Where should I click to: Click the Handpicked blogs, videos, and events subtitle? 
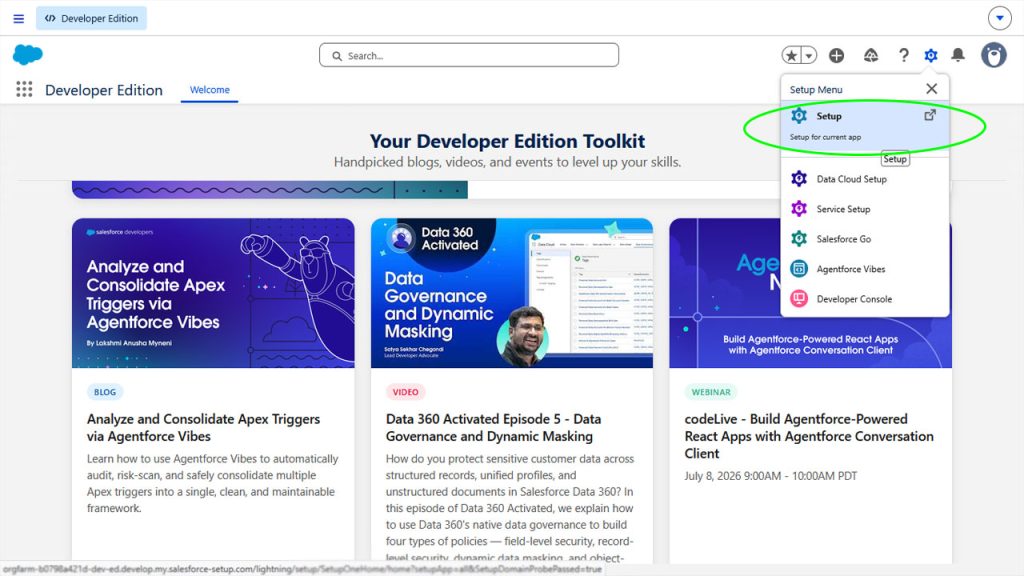[507, 162]
